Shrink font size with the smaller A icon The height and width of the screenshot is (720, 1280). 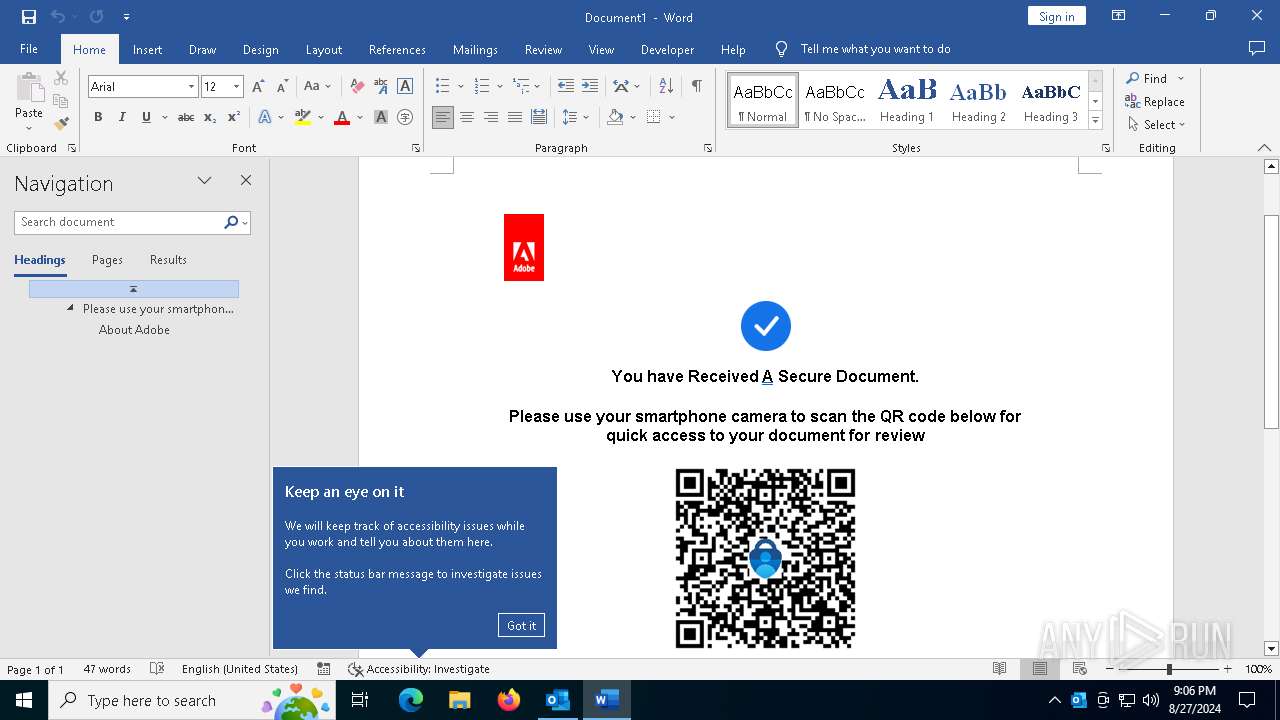282,86
